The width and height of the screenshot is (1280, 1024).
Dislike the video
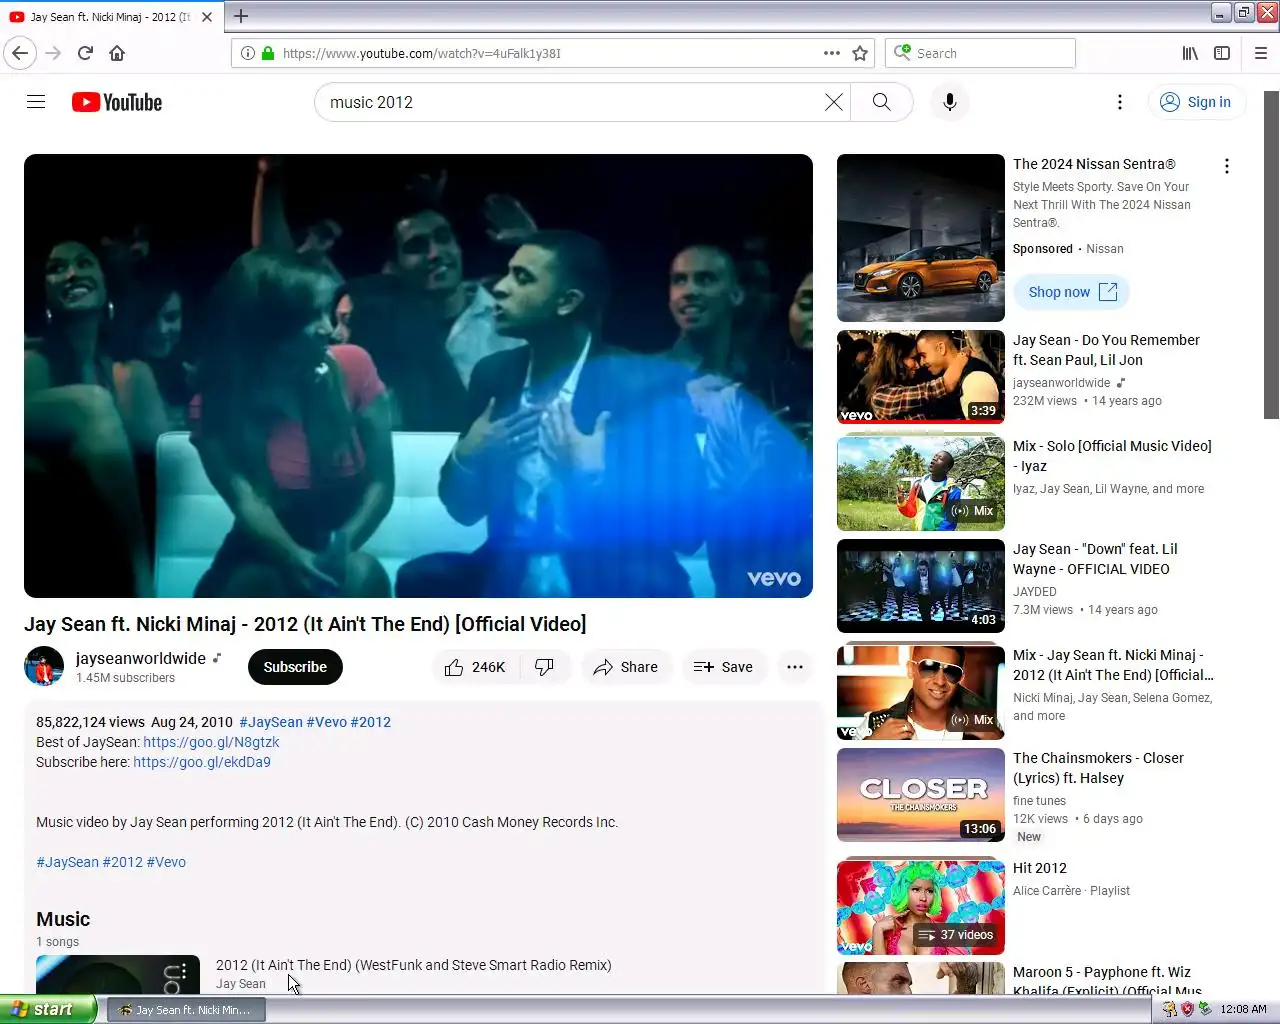tap(545, 667)
